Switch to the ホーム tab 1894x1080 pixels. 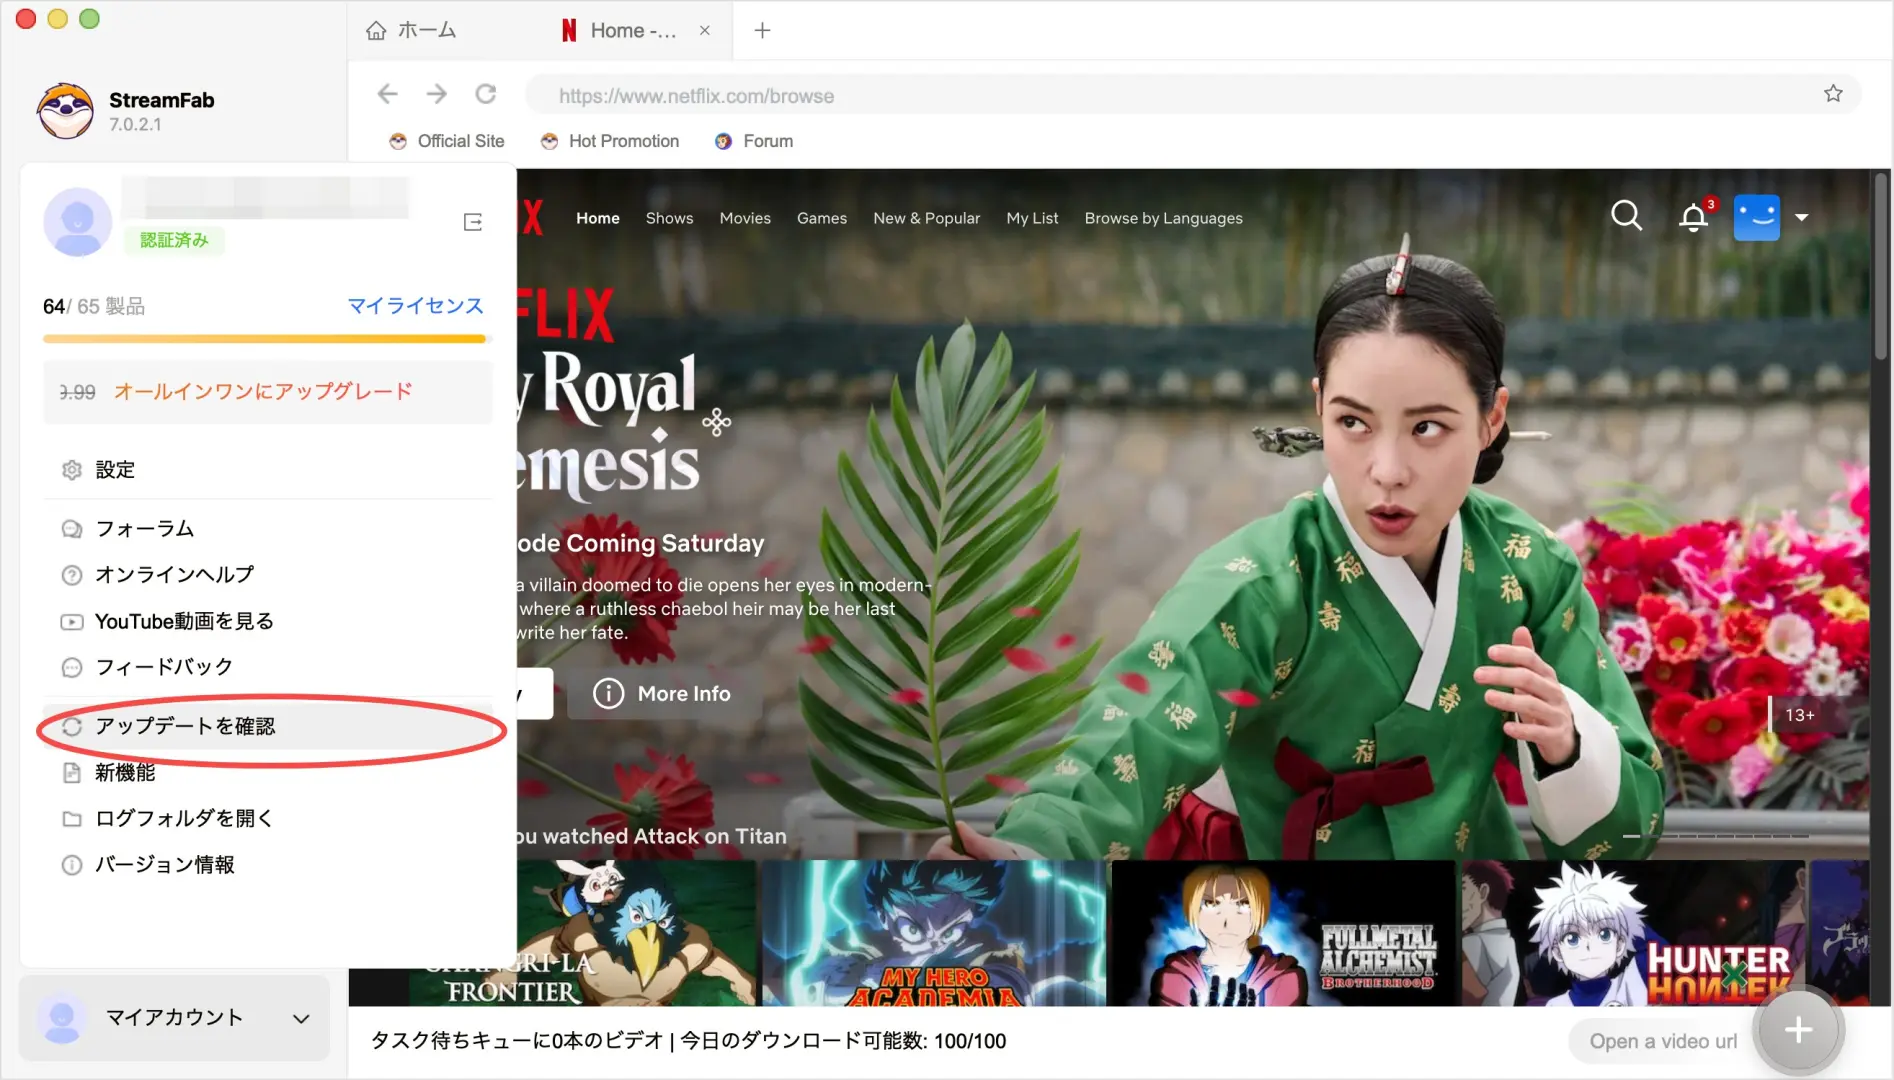click(x=411, y=30)
